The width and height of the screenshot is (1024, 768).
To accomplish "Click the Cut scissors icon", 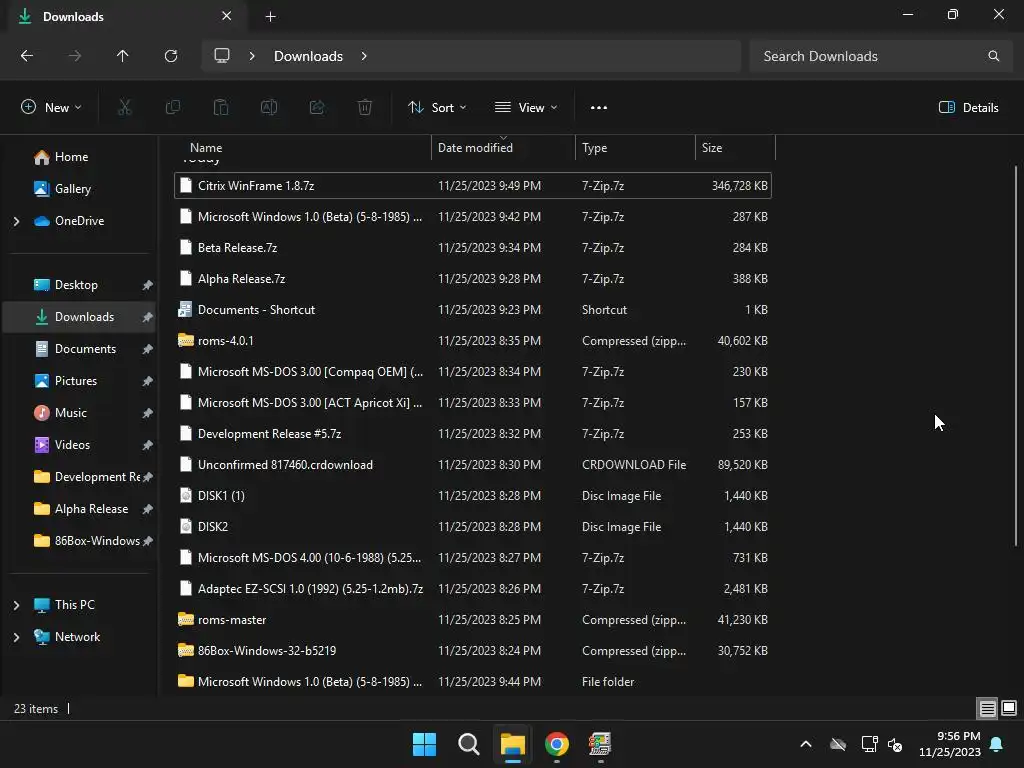I will [x=124, y=107].
